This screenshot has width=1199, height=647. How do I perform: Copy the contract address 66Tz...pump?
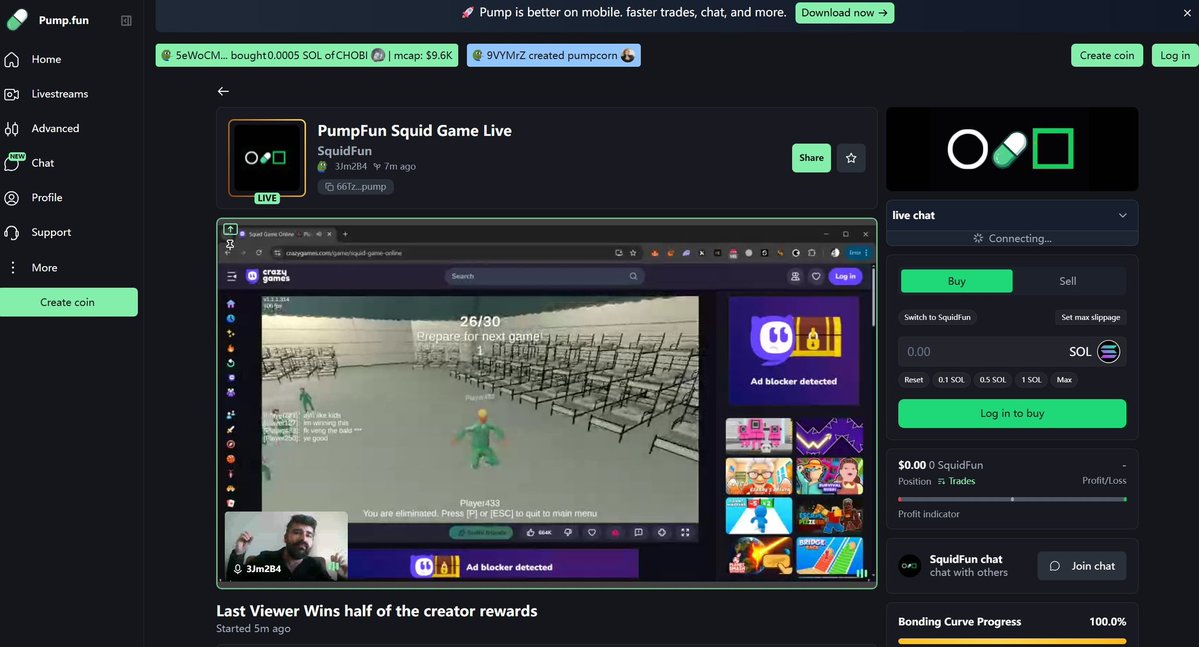tap(356, 187)
